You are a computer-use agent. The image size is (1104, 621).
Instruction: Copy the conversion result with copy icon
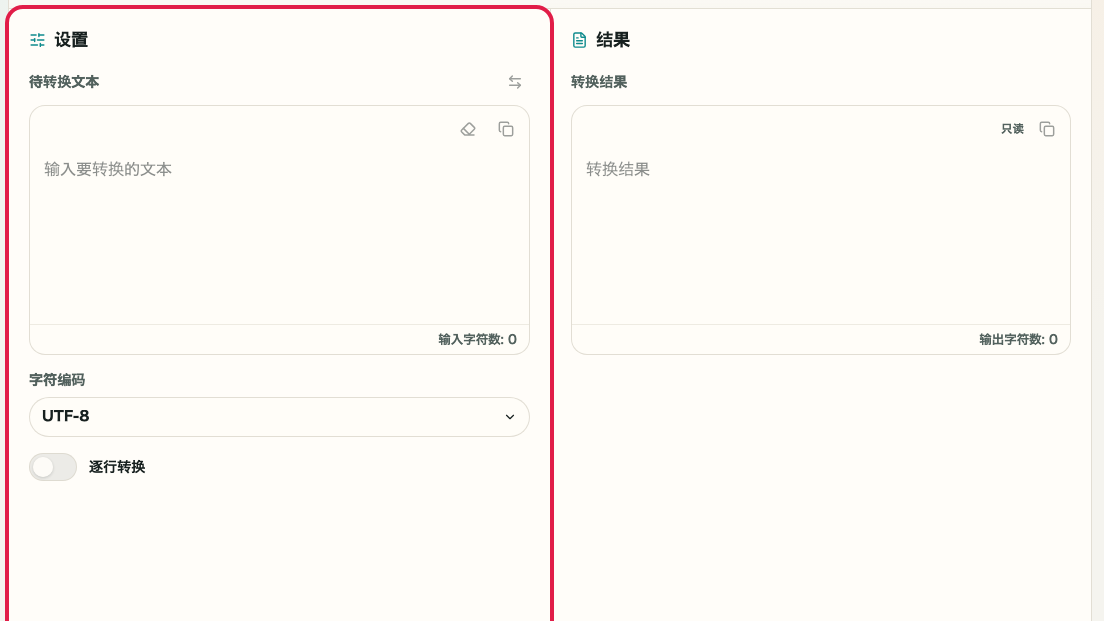coord(1047,130)
